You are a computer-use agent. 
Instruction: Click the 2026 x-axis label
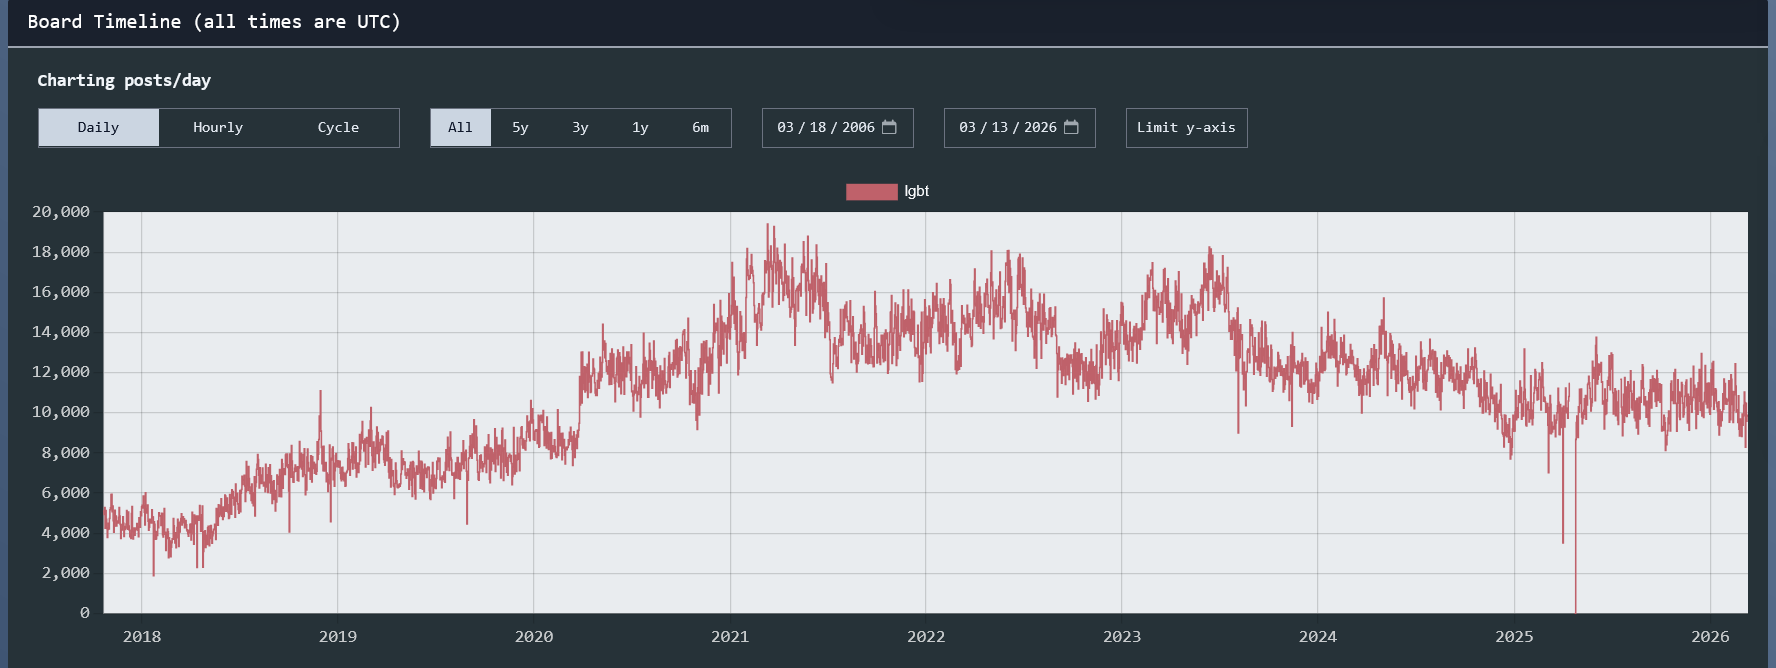click(1710, 636)
